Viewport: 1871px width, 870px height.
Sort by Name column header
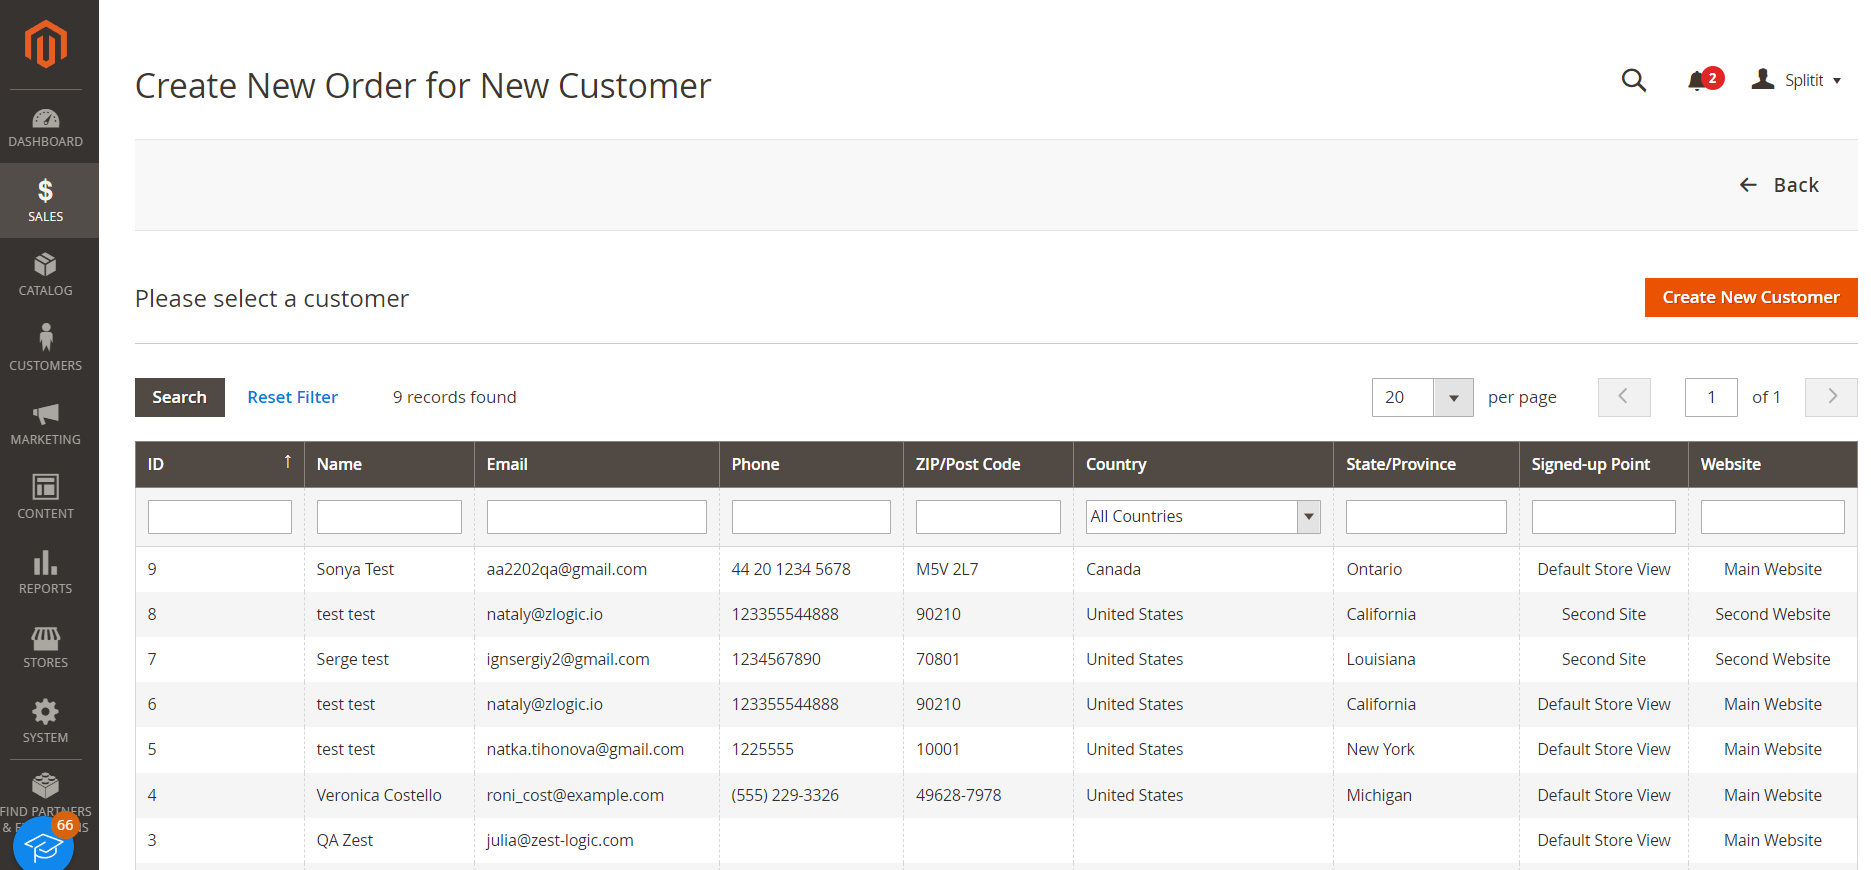(389, 464)
